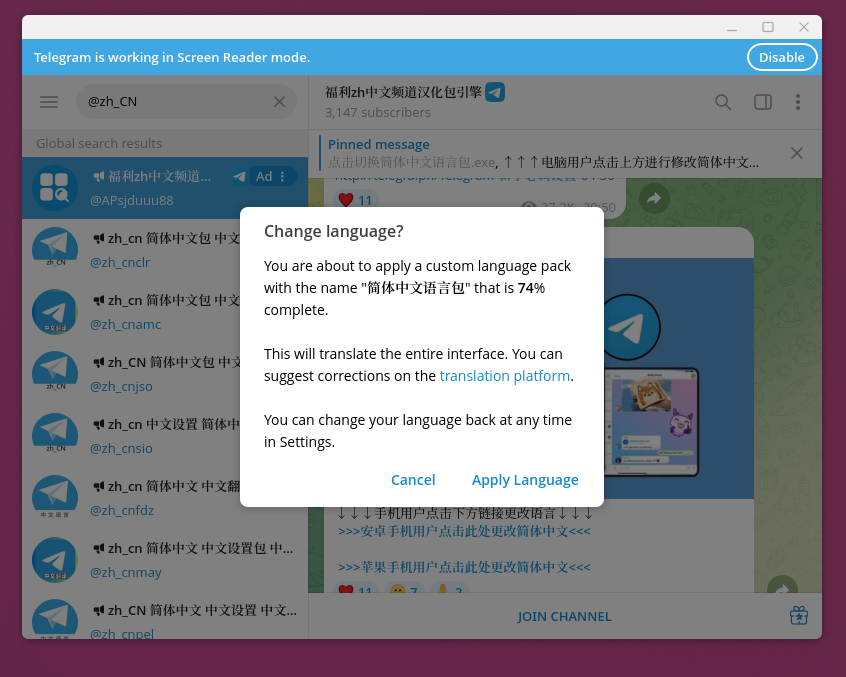Open the Apple users language link

point(464,567)
